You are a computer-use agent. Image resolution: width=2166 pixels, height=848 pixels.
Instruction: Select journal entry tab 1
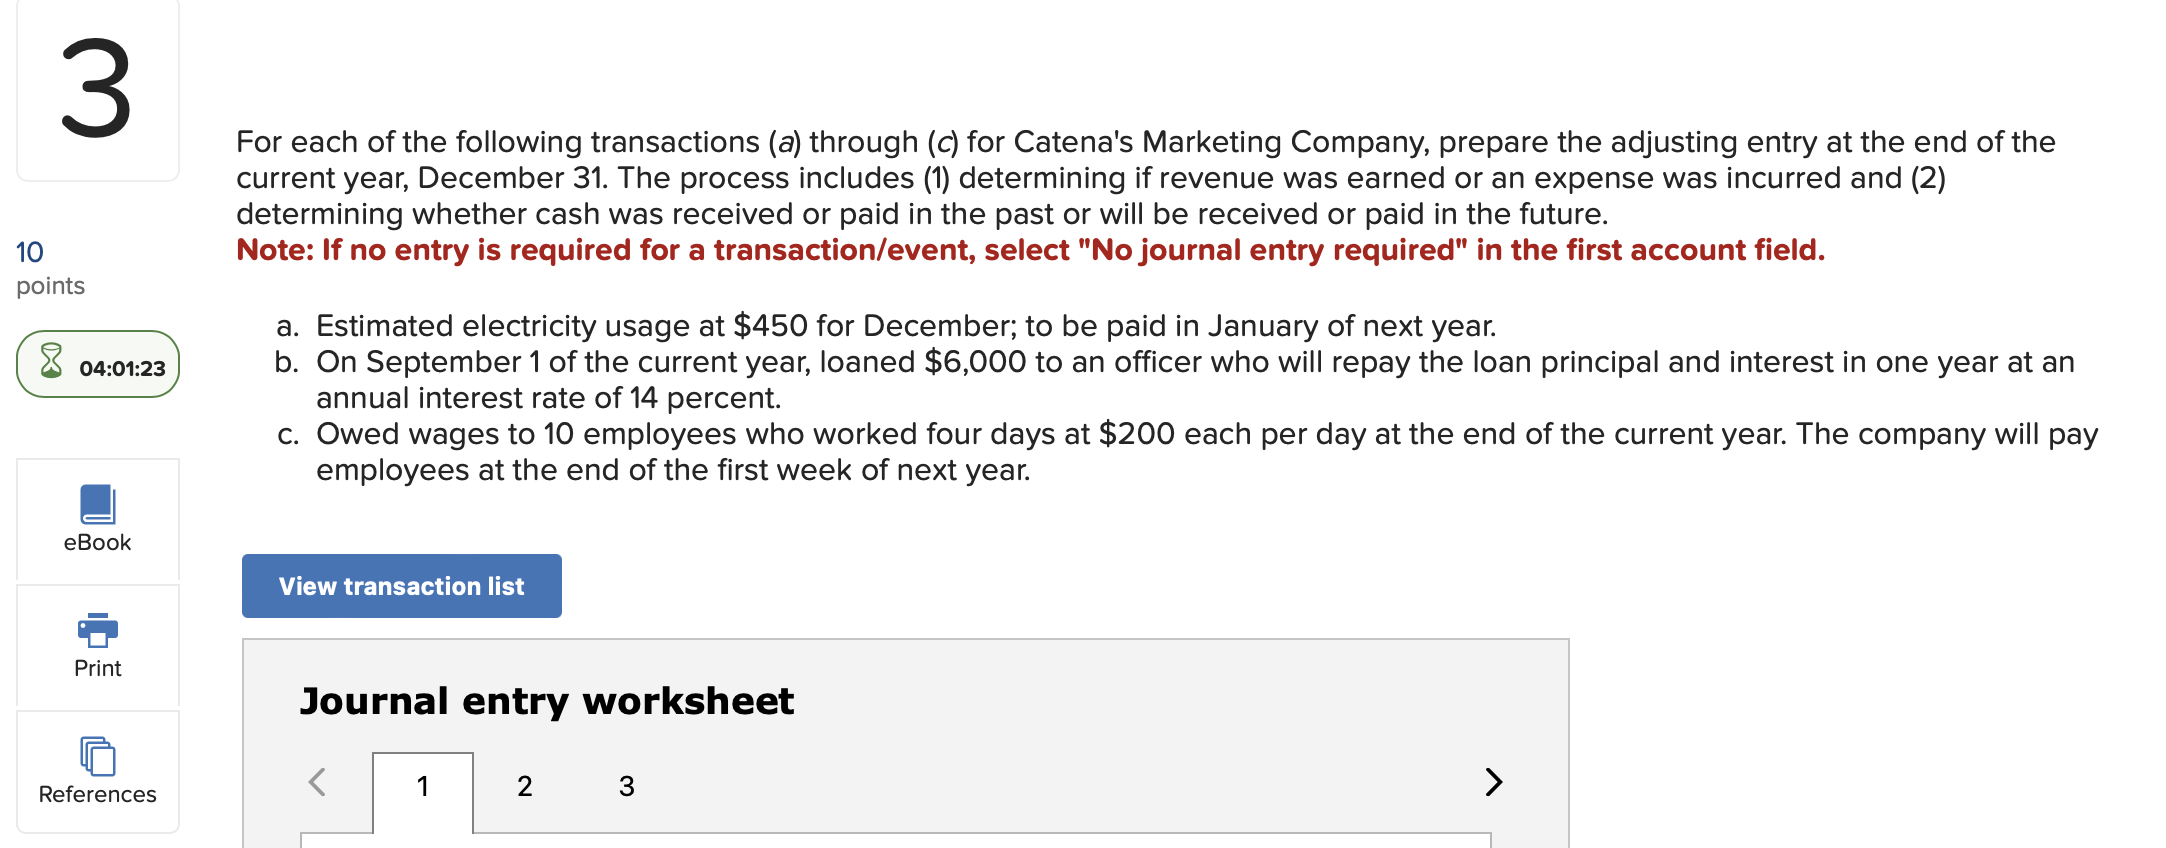[x=423, y=787]
